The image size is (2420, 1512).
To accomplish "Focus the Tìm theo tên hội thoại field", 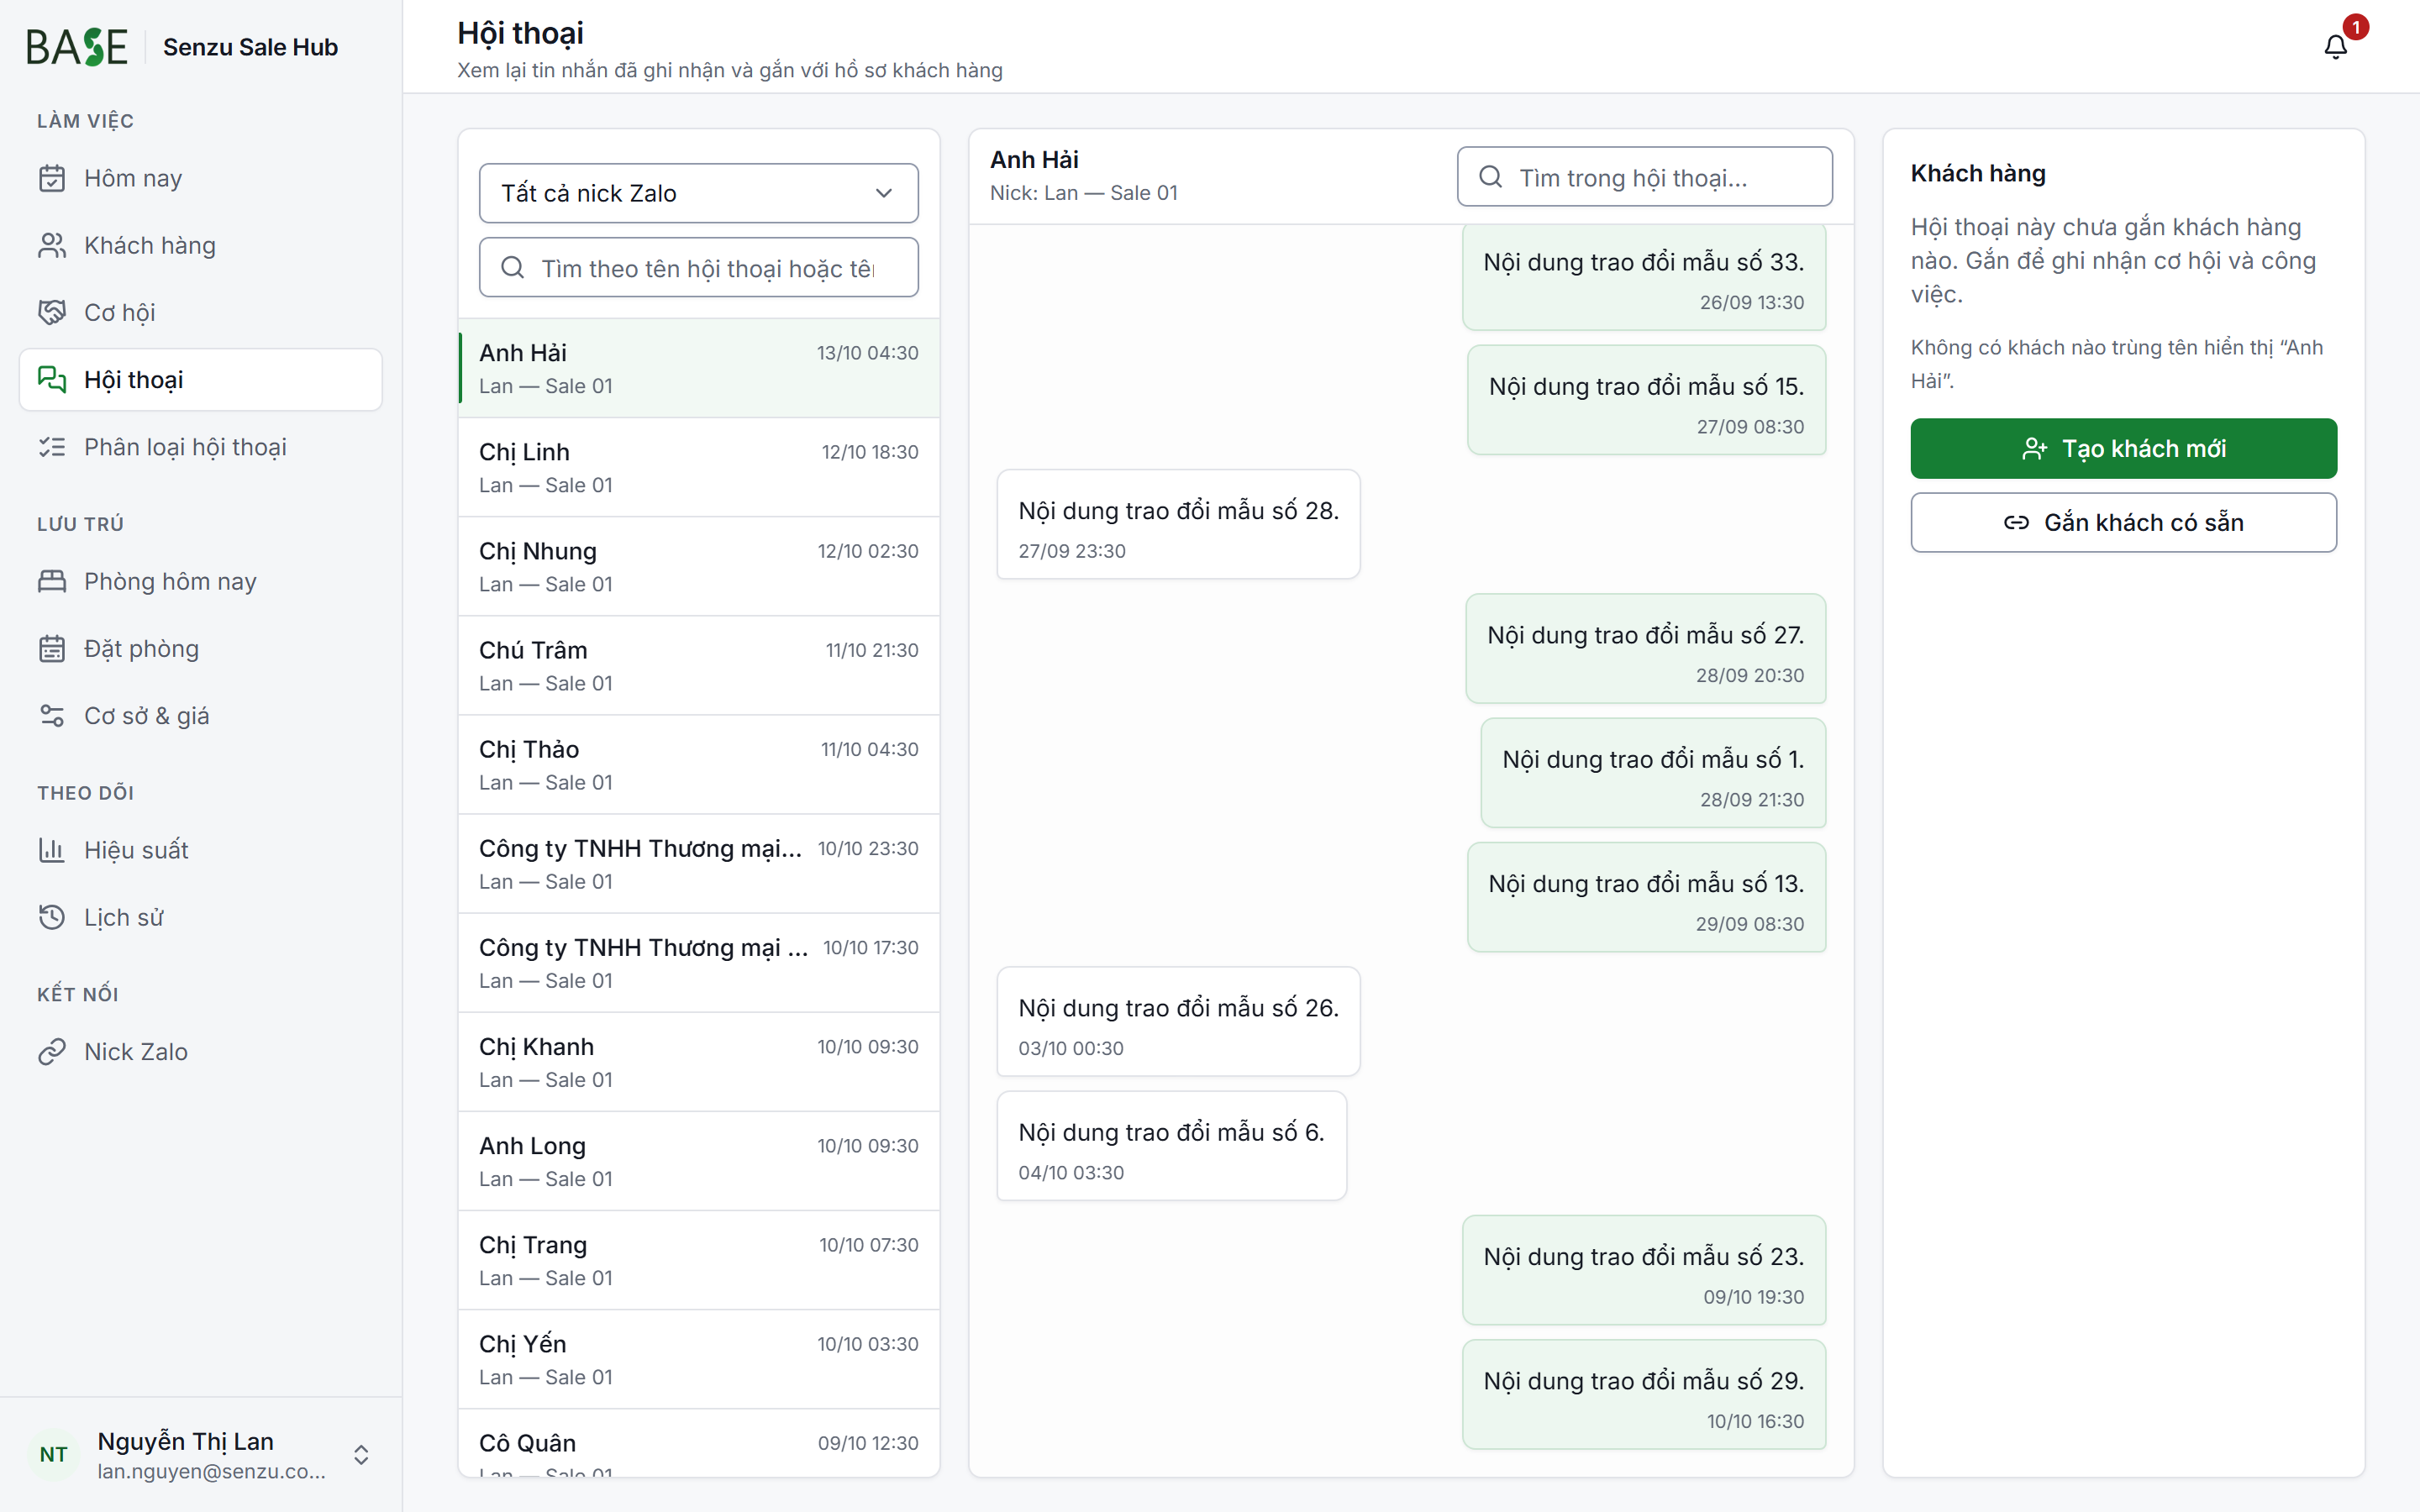I will (x=699, y=267).
